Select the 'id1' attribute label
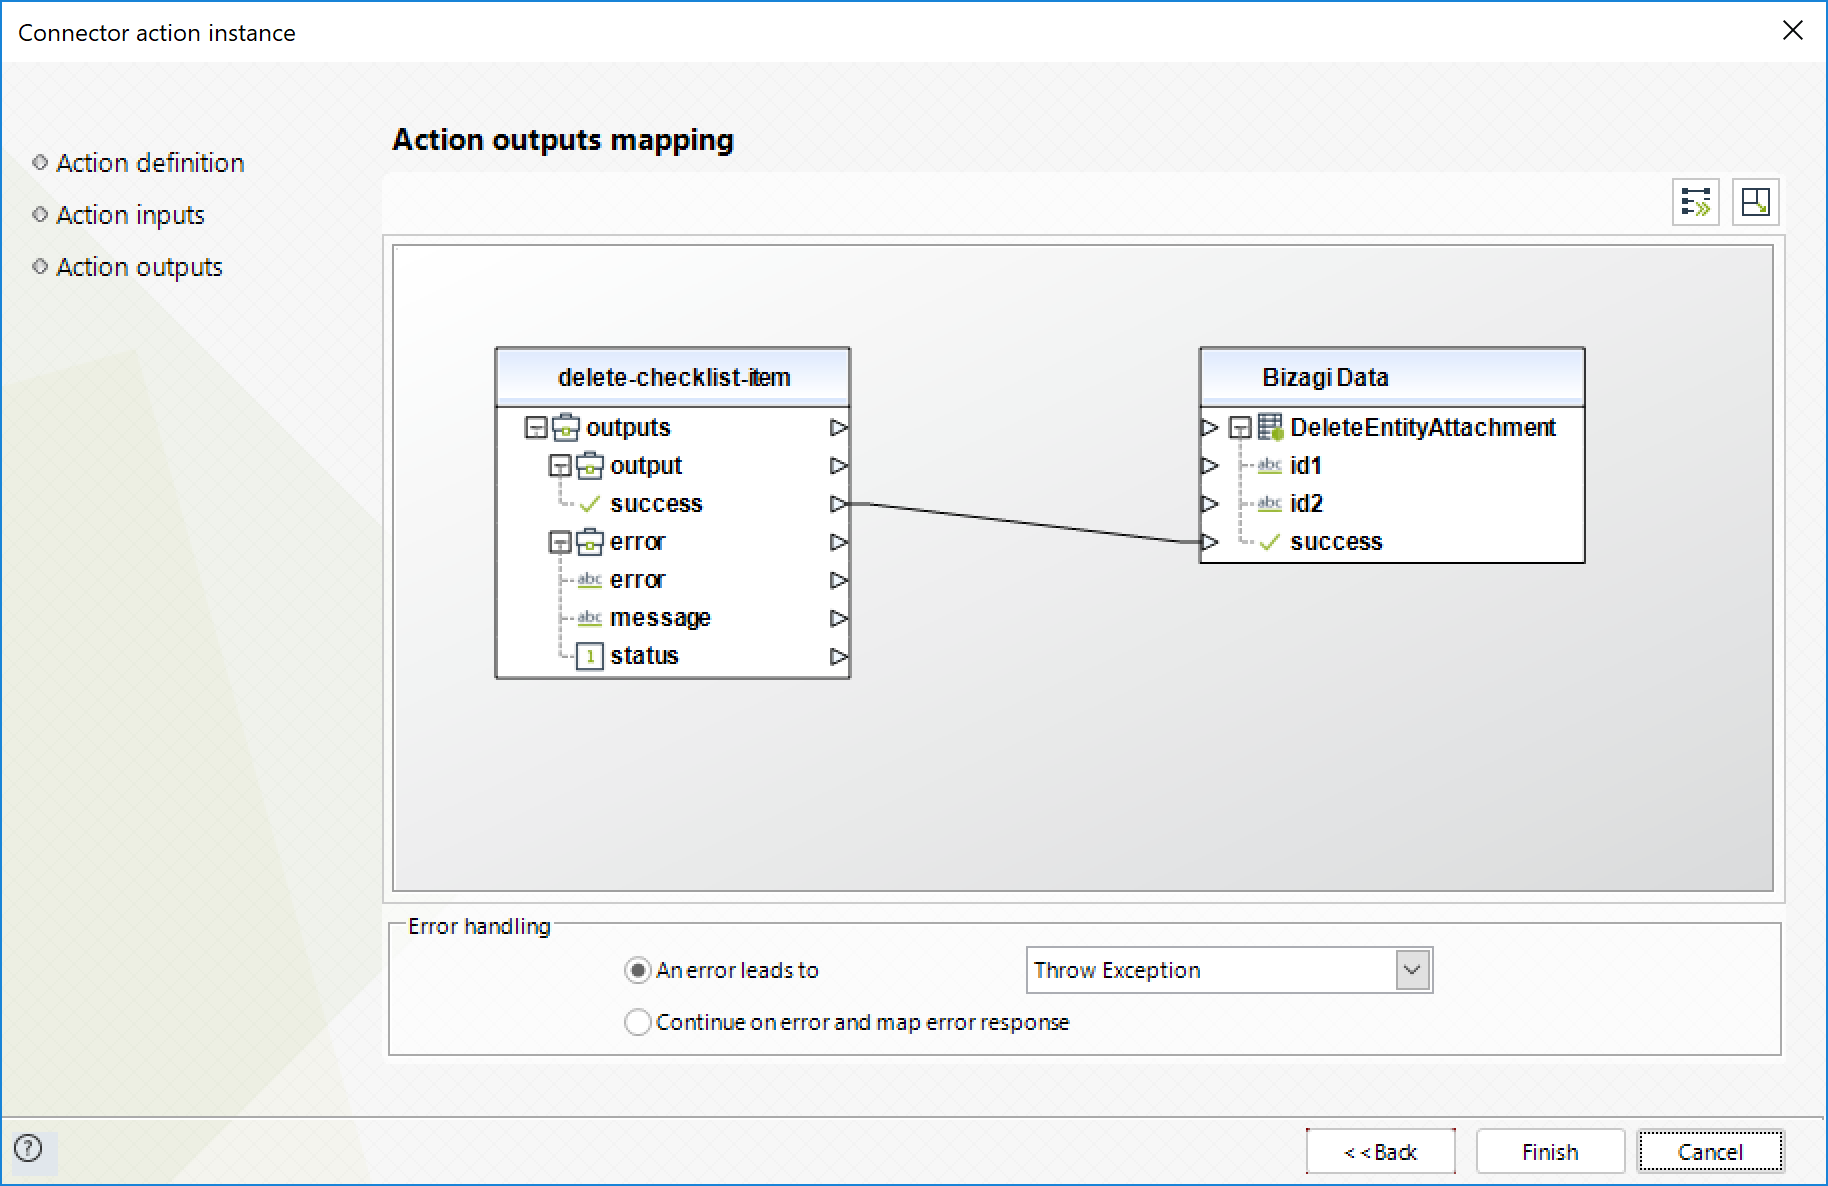This screenshot has width=1828, height=1186. pos(1306,465)
